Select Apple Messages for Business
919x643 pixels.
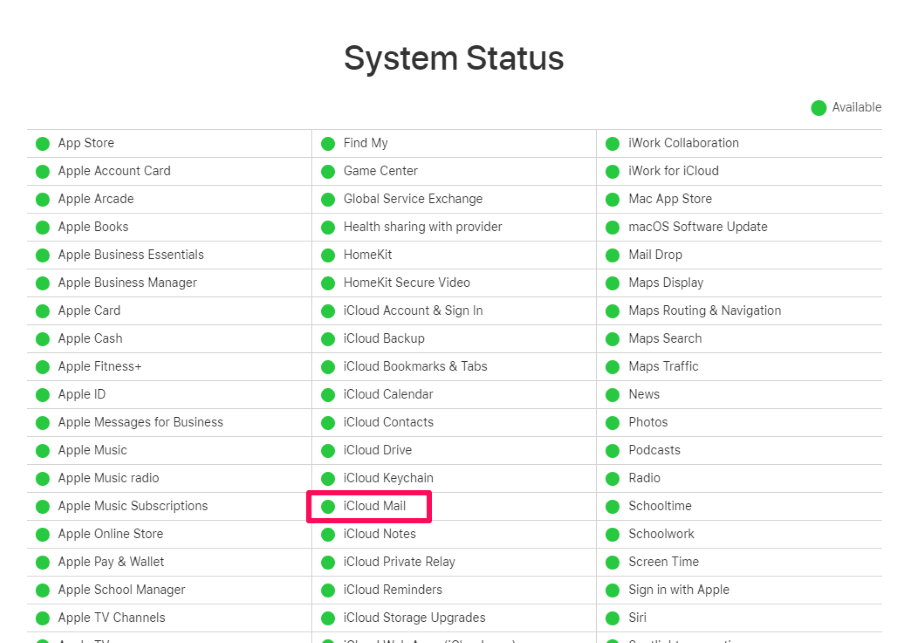[141, 422]
